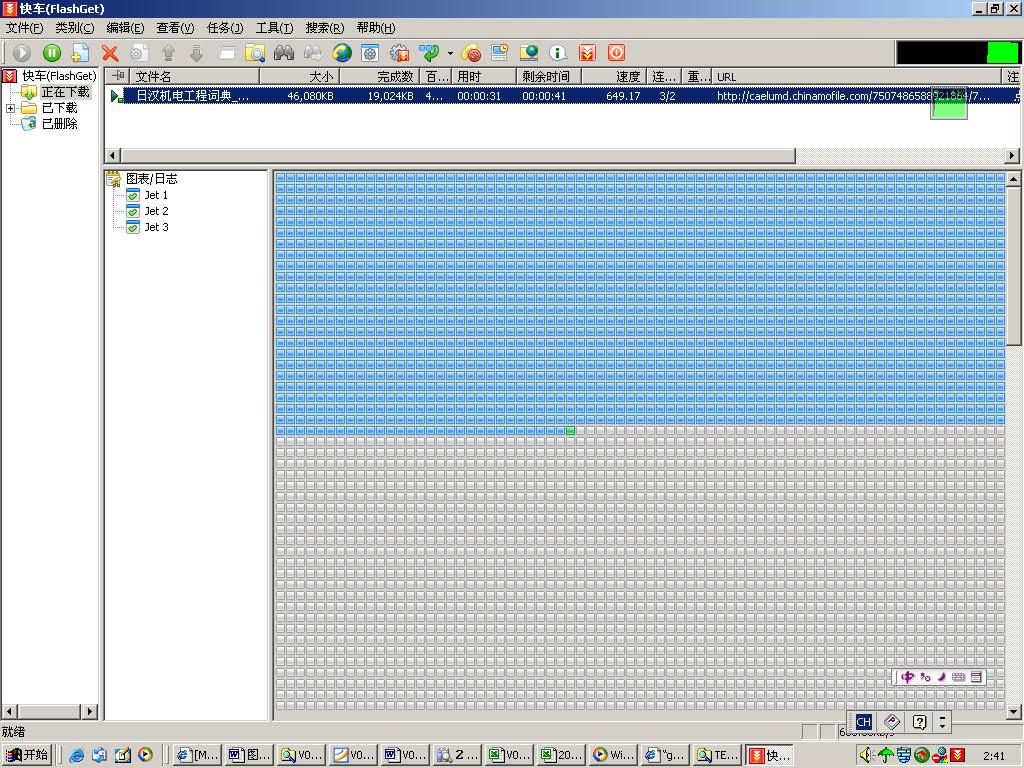Open Internet Explorer from the quick launch
The height and width of the screenshot is (768, 1024).
point(76,755)
